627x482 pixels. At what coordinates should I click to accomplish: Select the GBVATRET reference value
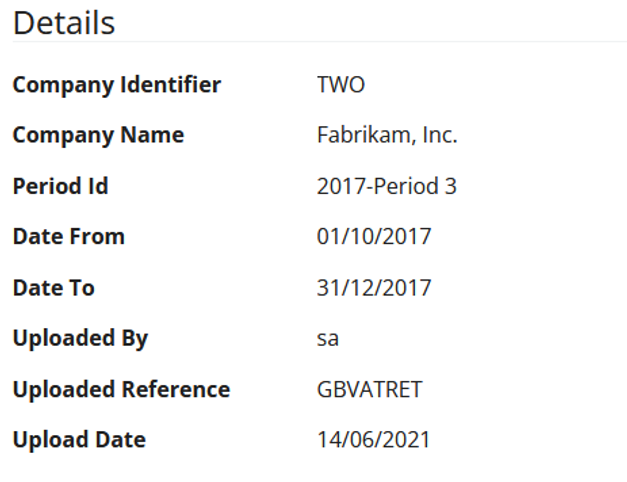pos(369,389)
